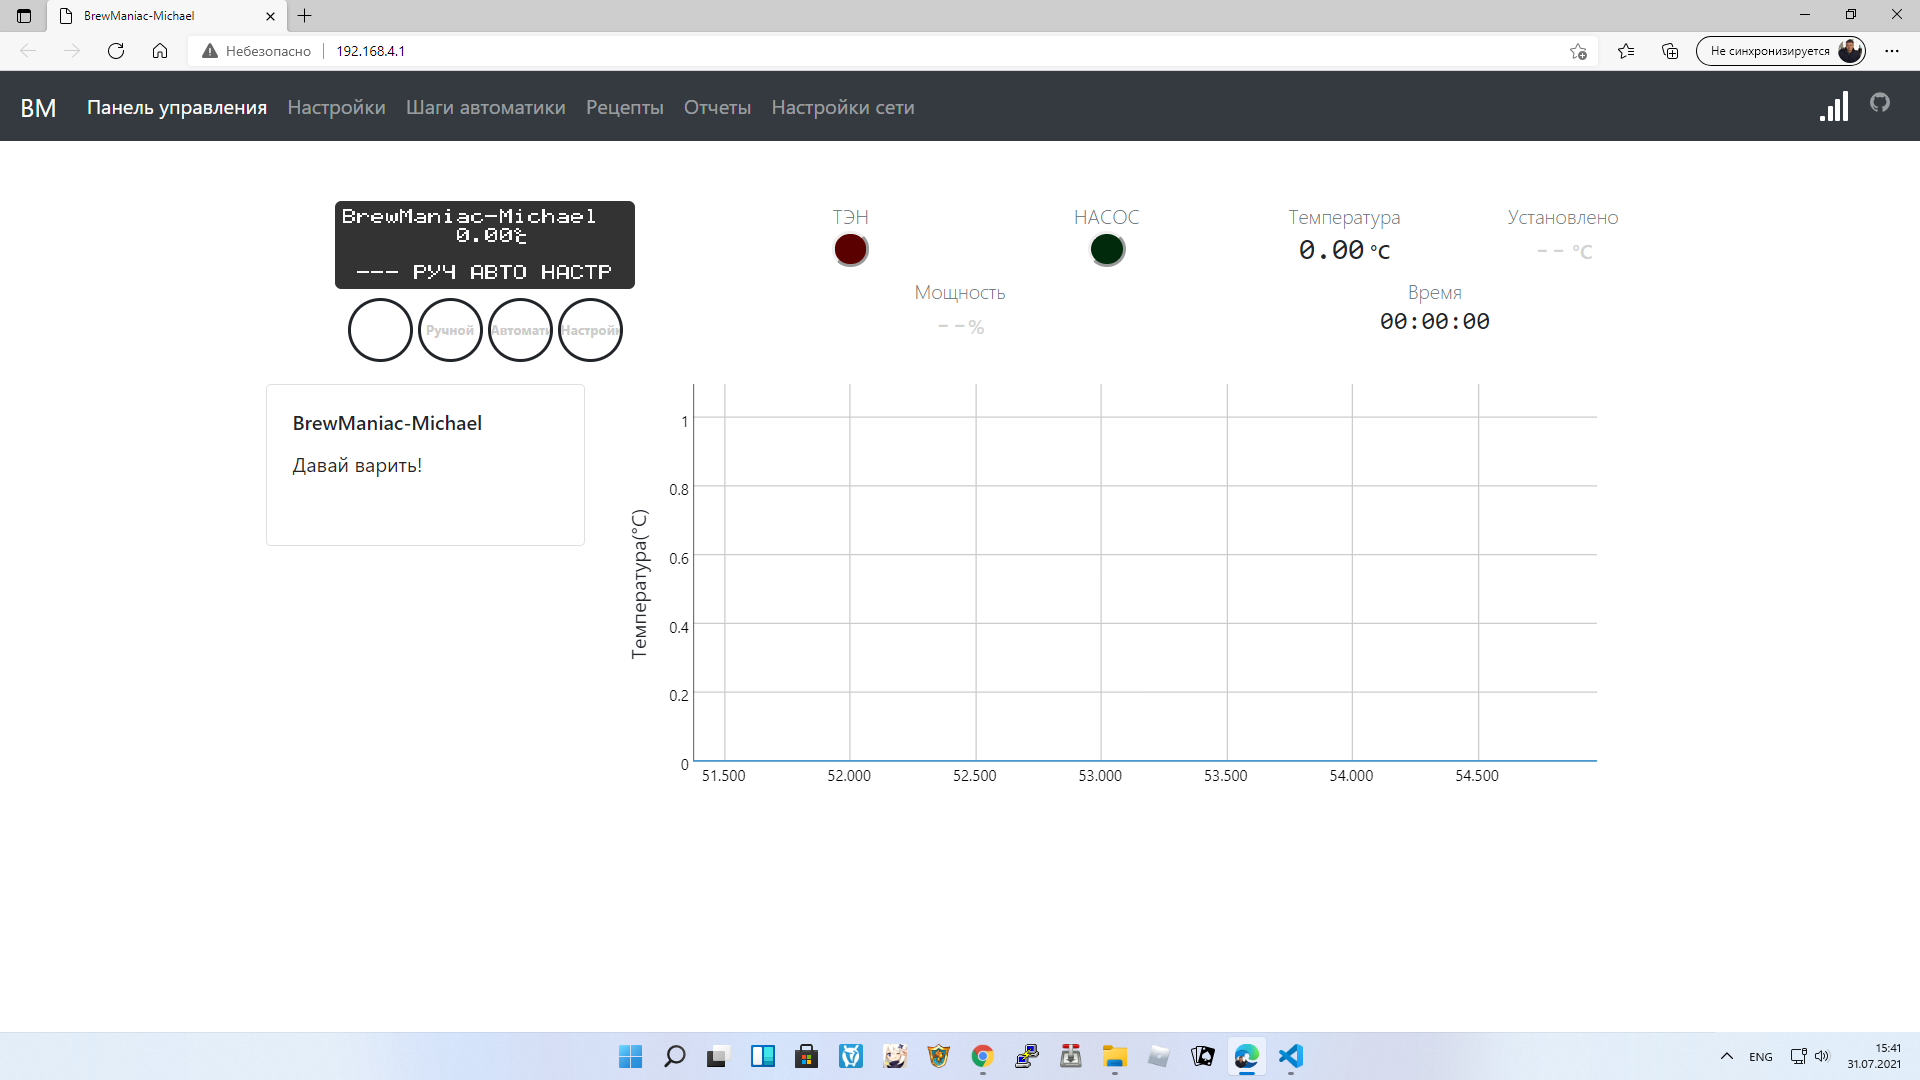Open a new browser tab
Image resolution: width=1920 pixels, height=1080 pixels.
coord(305,15)
